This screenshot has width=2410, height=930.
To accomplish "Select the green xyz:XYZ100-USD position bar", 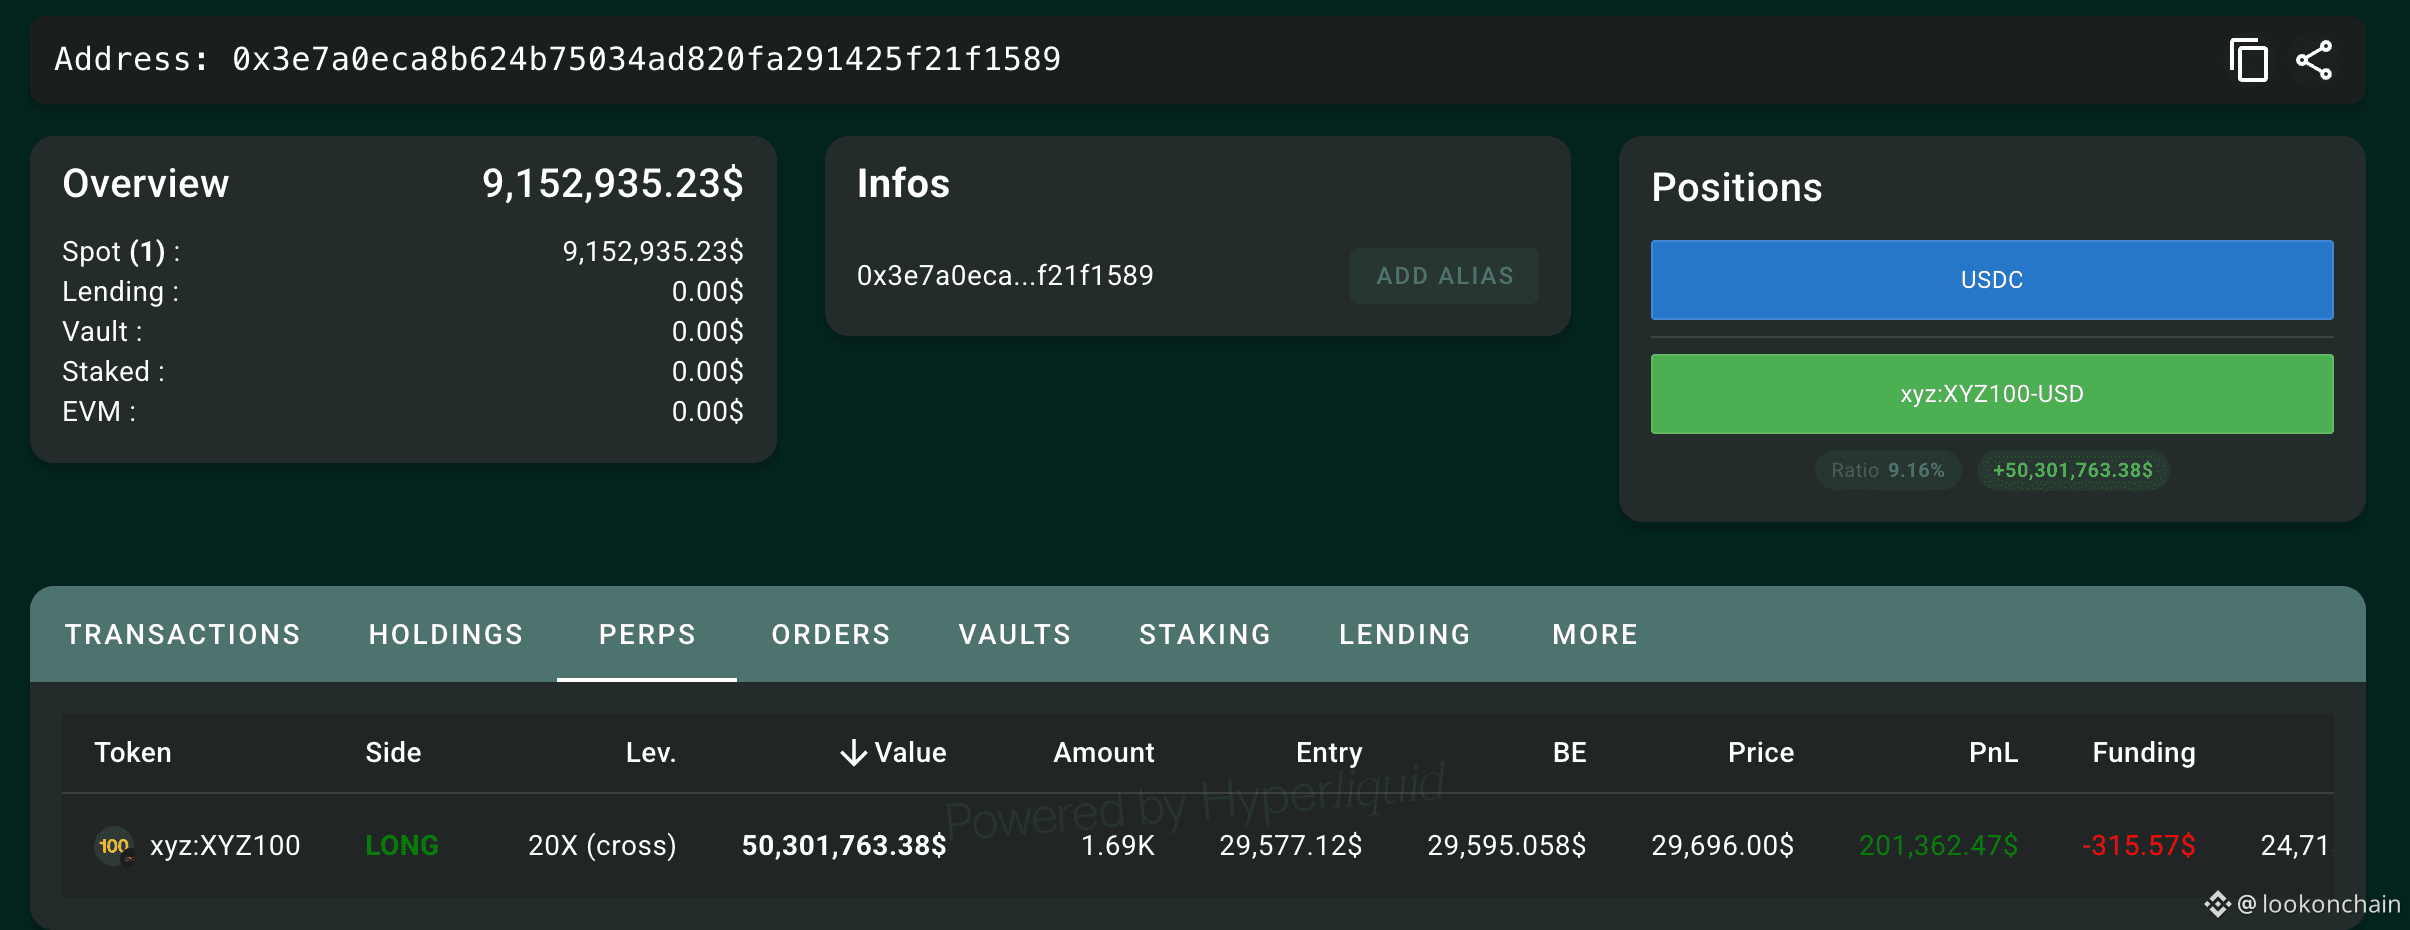I will click(1992, 394).
